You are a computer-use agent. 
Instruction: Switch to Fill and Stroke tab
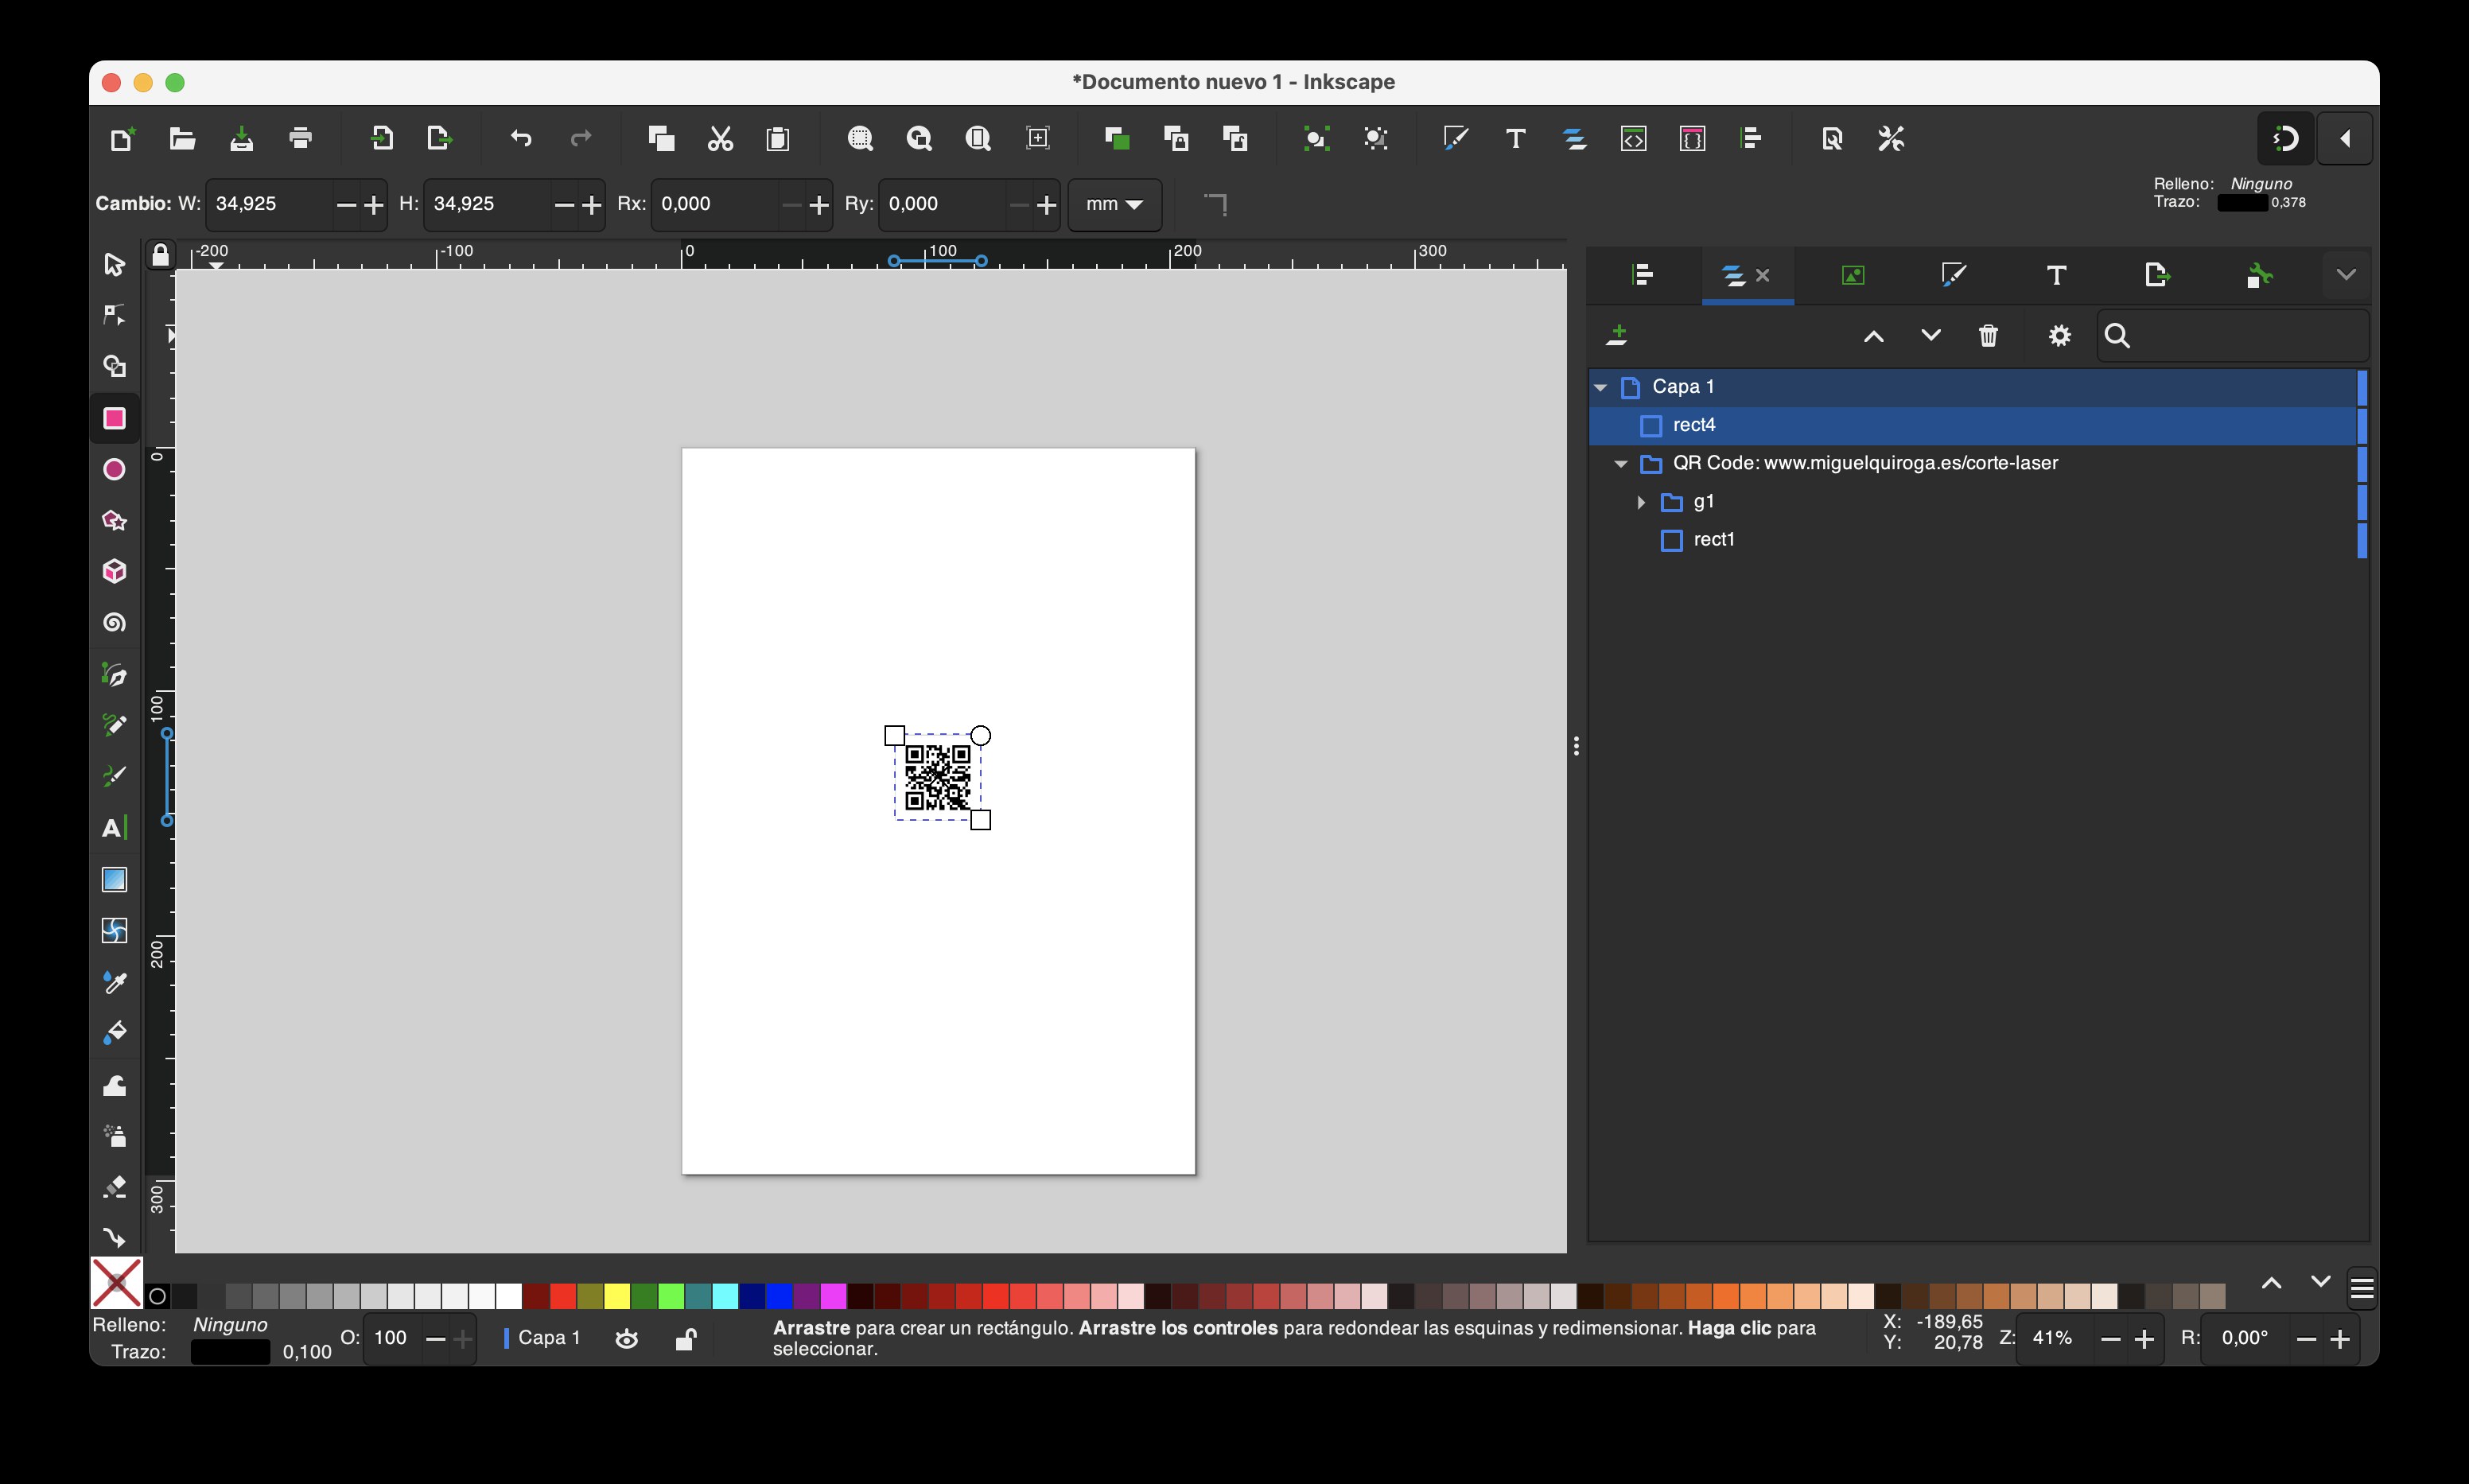[1953, 275]
